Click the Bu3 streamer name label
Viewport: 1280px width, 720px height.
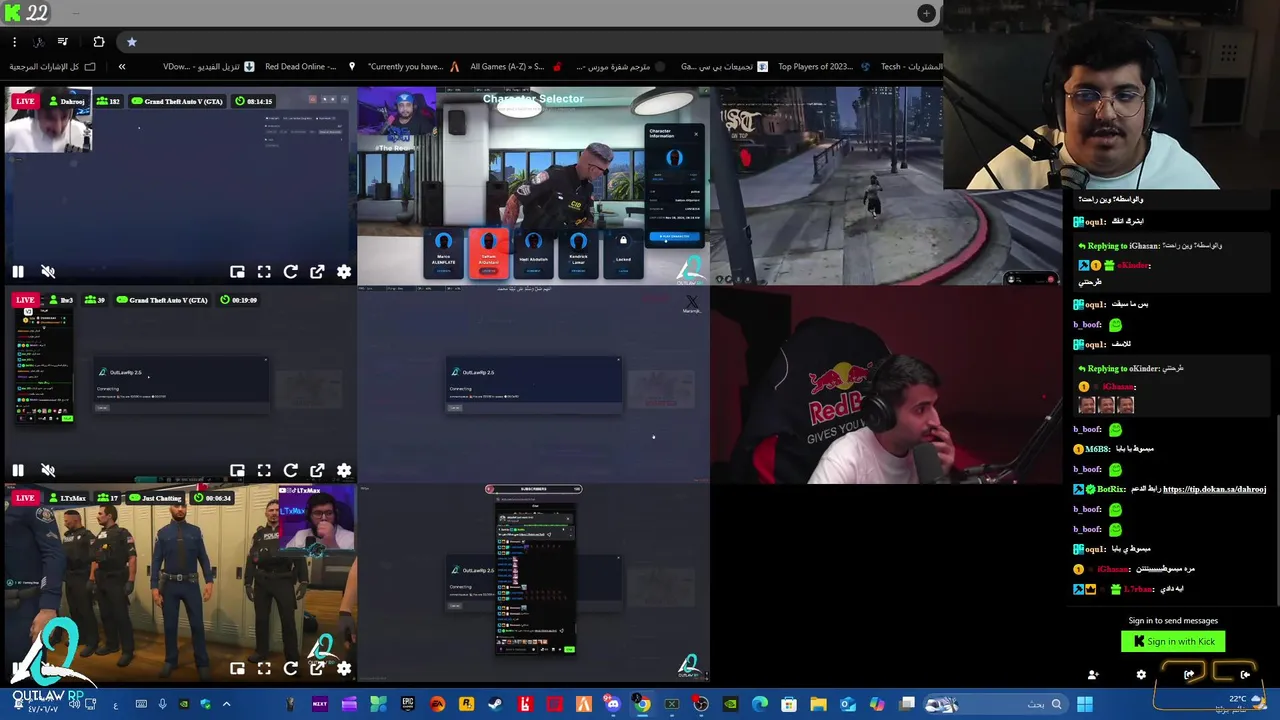click(x=61, y=300)
